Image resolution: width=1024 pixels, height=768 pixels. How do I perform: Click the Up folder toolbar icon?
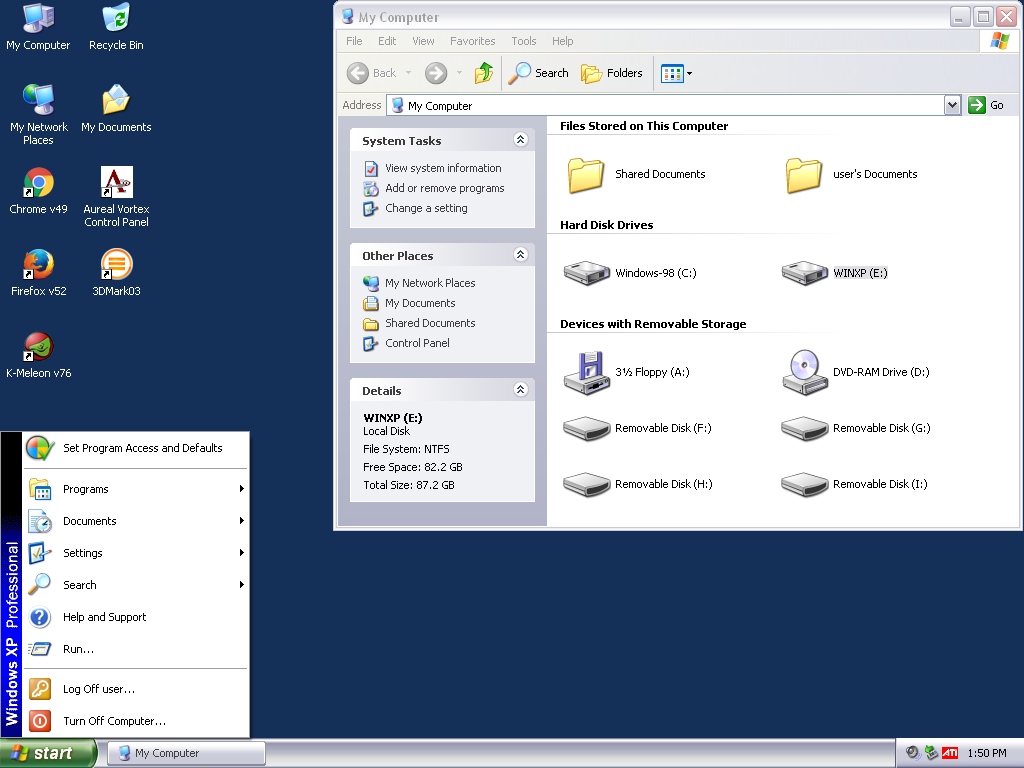coord(484,73)
